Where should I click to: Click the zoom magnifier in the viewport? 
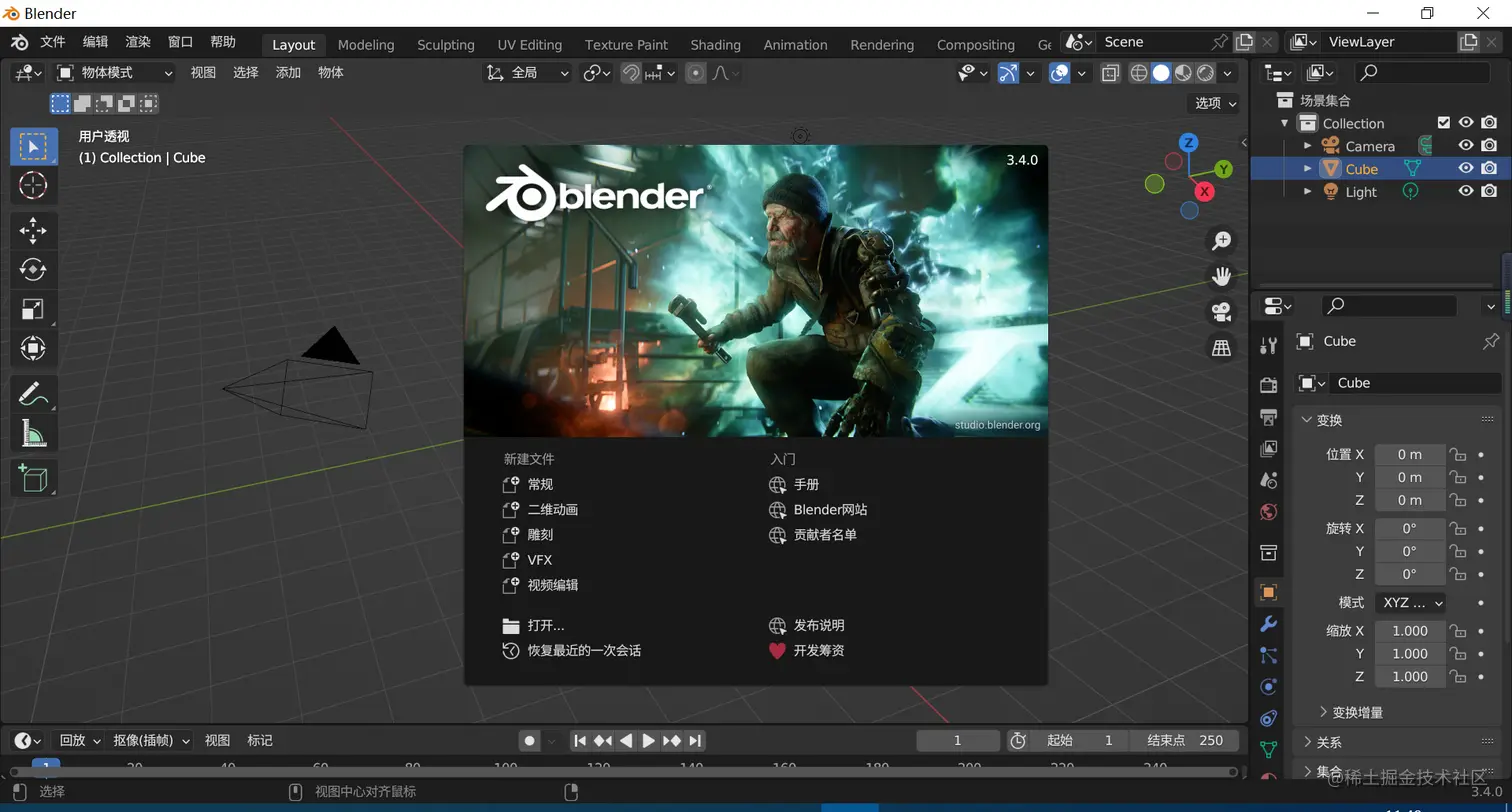pyautogui.click(x=1221, y=241)
